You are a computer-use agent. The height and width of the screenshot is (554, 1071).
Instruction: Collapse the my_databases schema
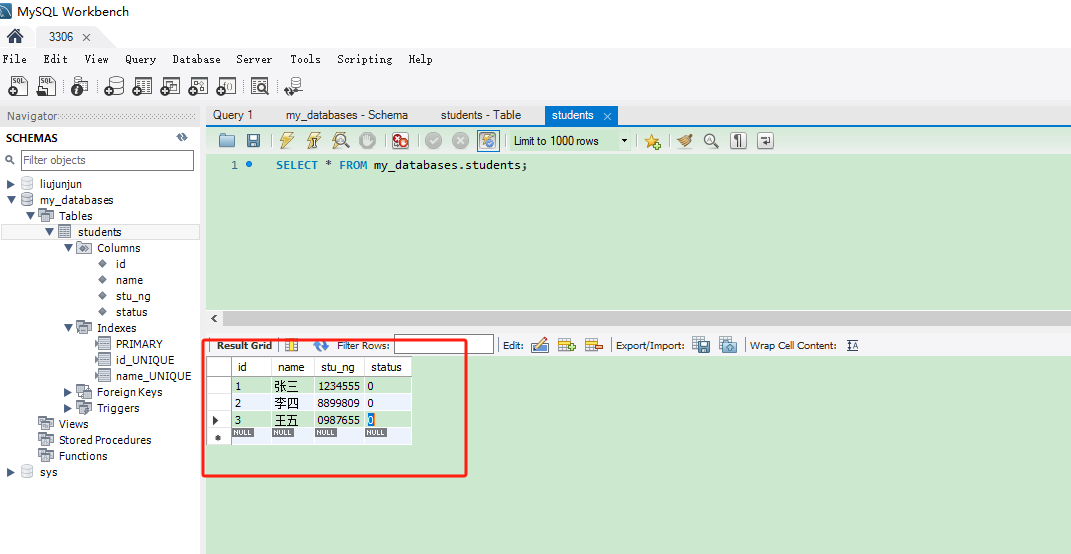(11, 200)
